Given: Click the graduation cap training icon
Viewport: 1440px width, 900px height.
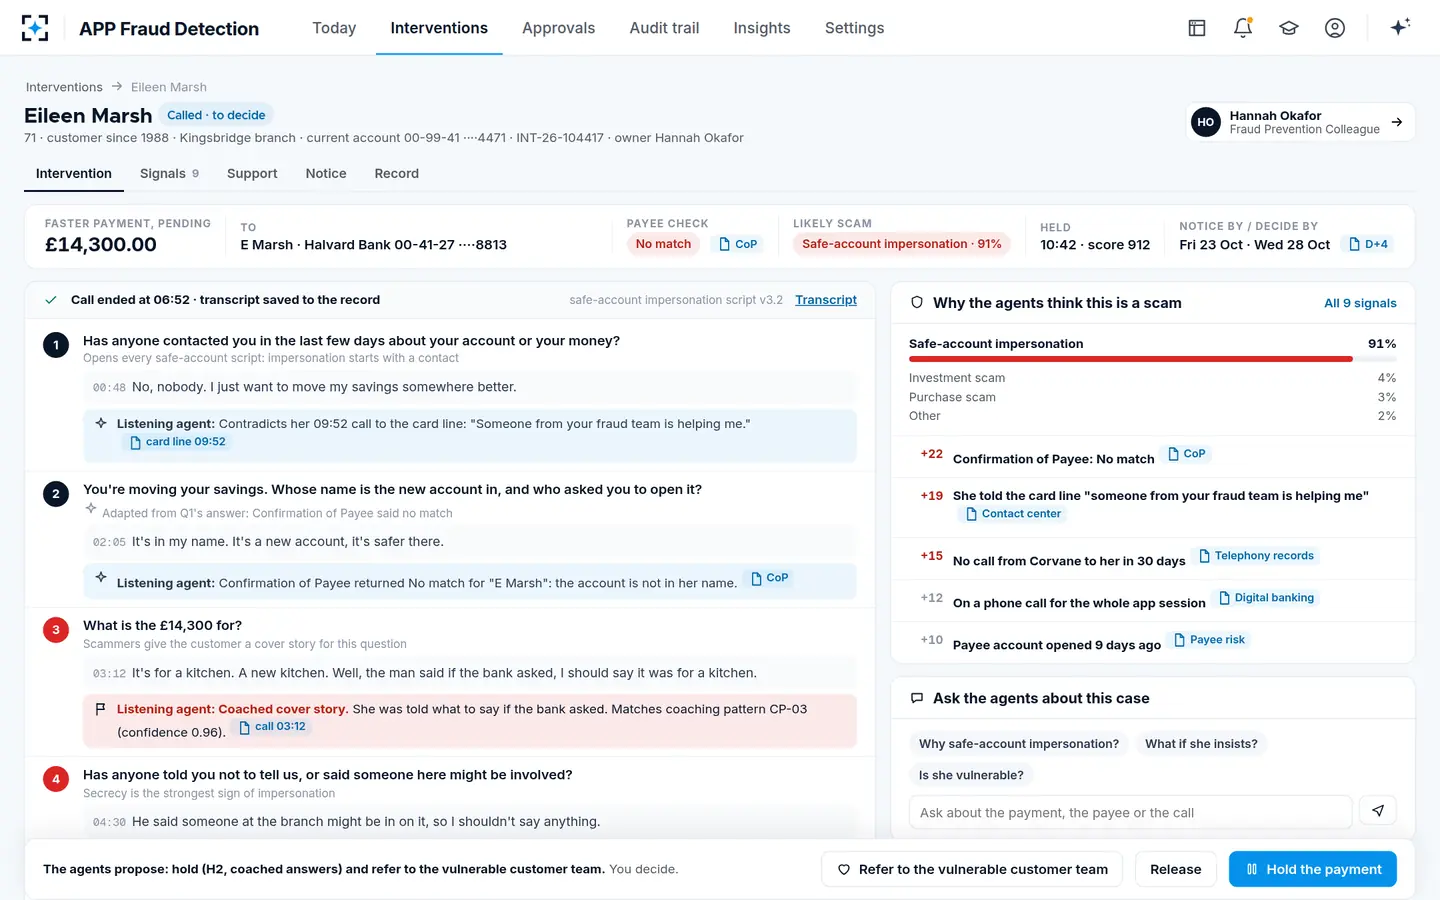Looking at the screenshot, I should (1289, 28).
